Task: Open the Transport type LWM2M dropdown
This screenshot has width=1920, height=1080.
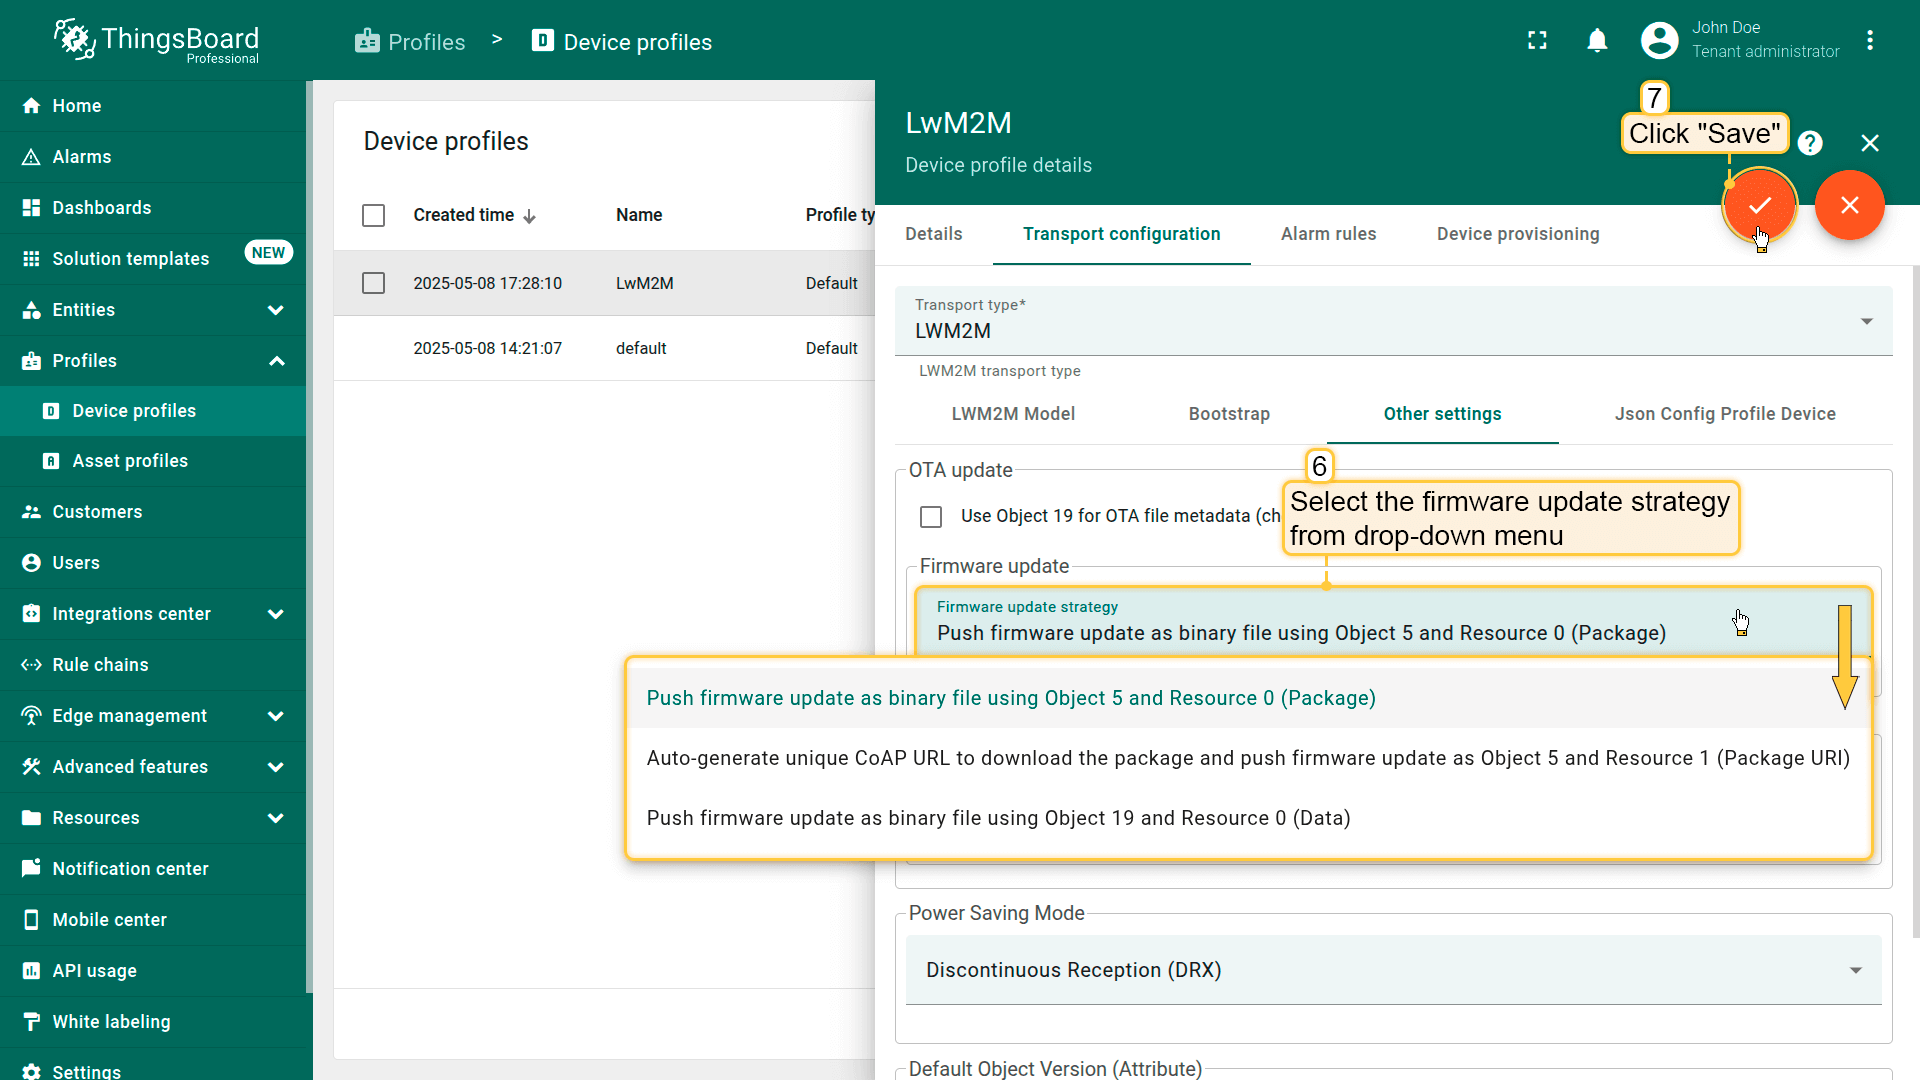Action: click(x=1392, y=321)
